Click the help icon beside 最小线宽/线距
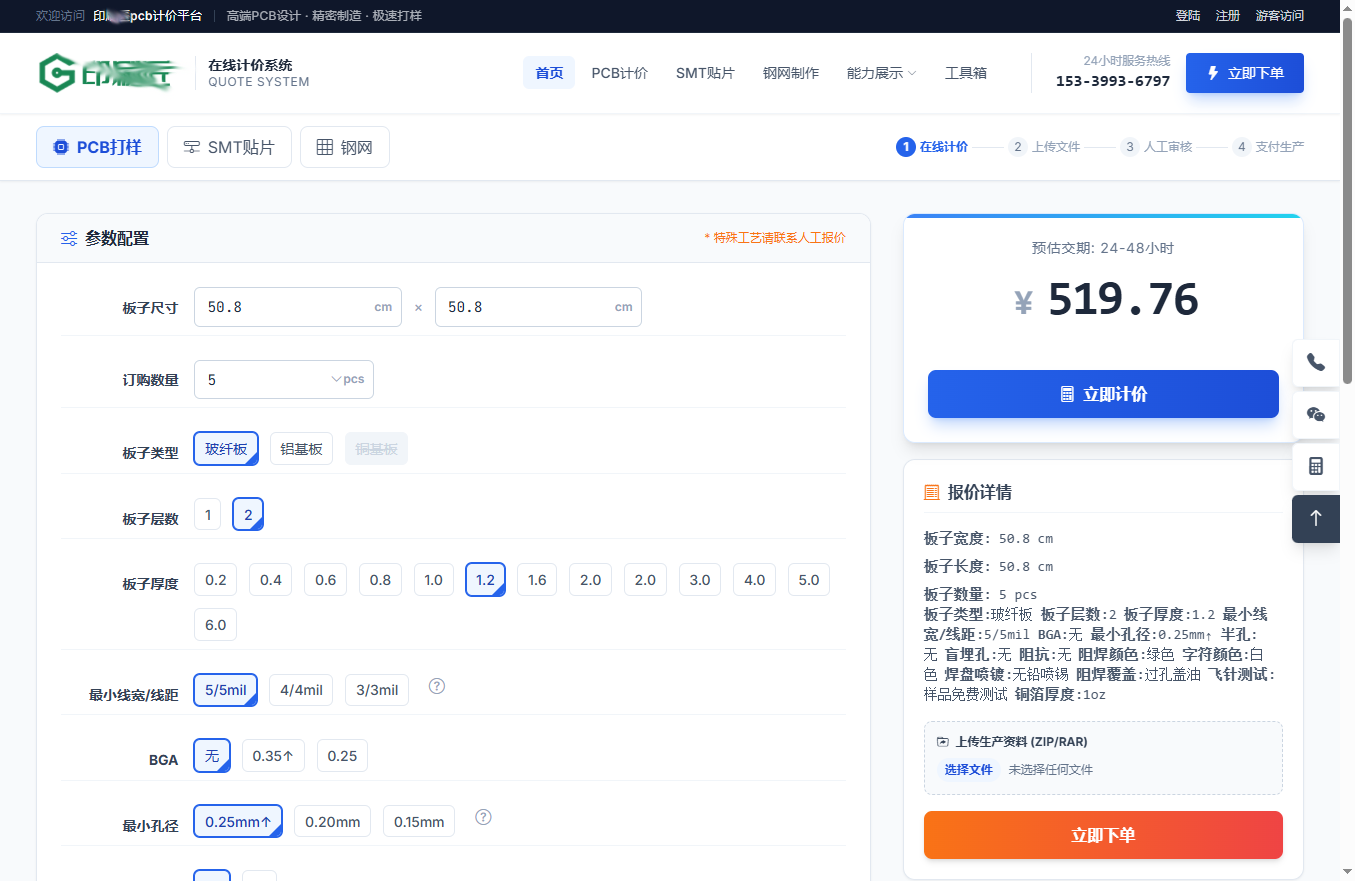 [437, 686]
